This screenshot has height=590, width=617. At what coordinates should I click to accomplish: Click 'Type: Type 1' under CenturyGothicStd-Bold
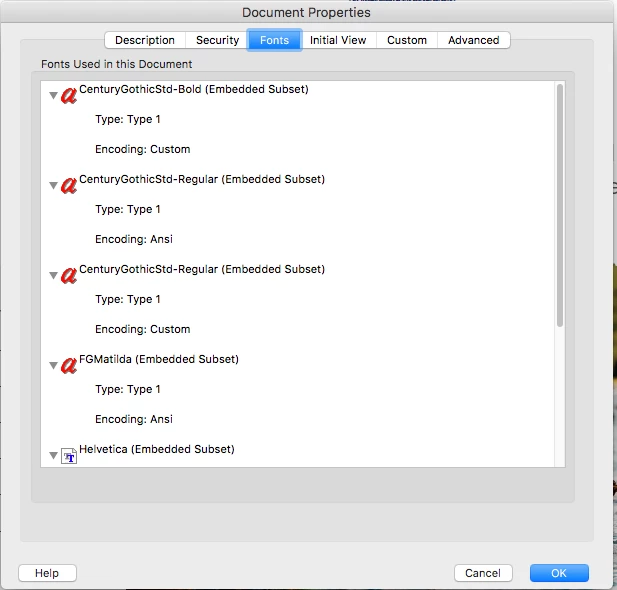coord(127,119)
